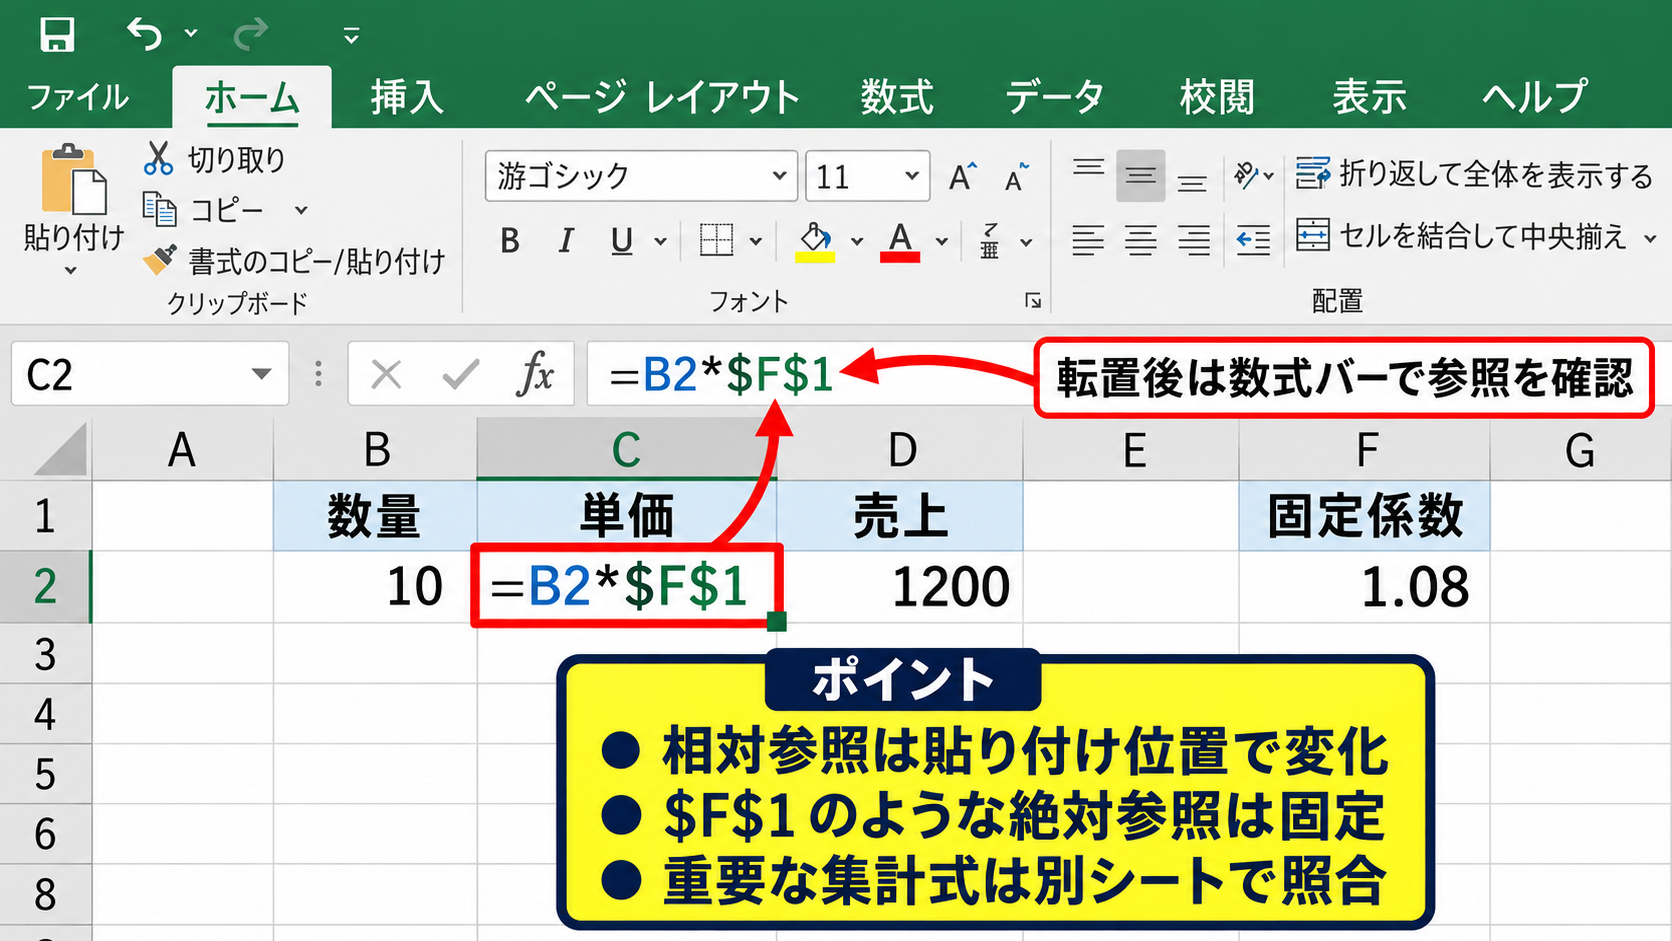The height and width of the screenshot is (941, 1672).
Task: Align text right
Action: (x=1193, y=239)
